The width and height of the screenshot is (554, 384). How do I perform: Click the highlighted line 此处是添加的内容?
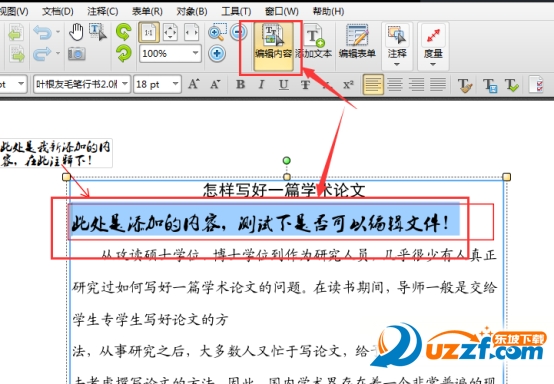coord(261,224)
